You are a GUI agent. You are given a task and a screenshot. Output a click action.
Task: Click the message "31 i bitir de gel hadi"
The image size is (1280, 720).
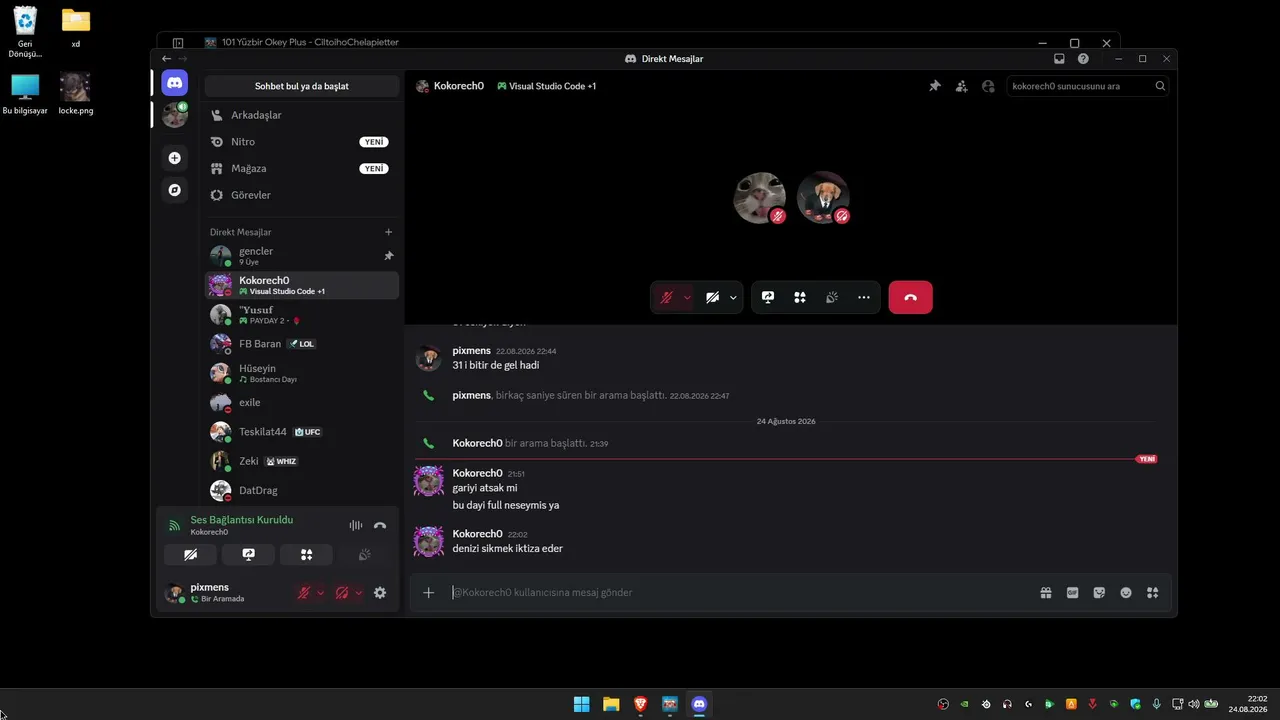[496, 365]
